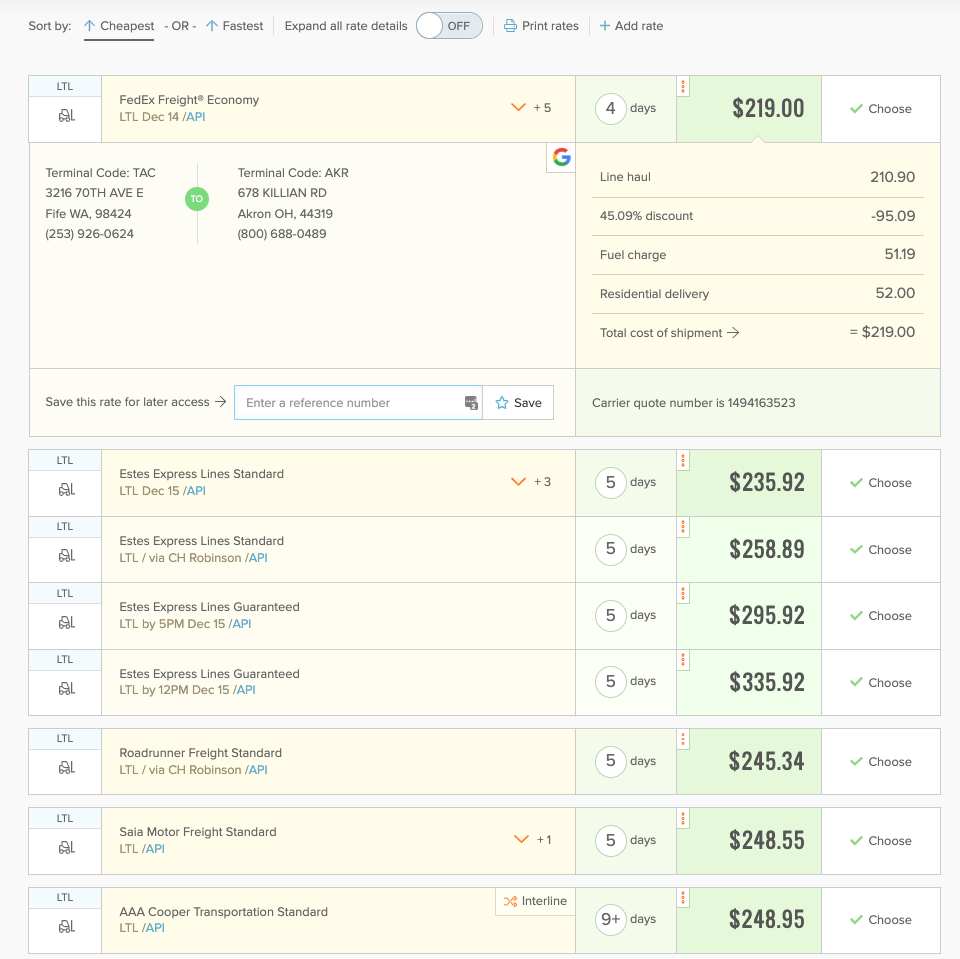This screenshot has height=959, width=960.
Task: Expand the +5 chevron on FedEx Freight Economy
Action: pyautogui.click(x=519, y=107)
